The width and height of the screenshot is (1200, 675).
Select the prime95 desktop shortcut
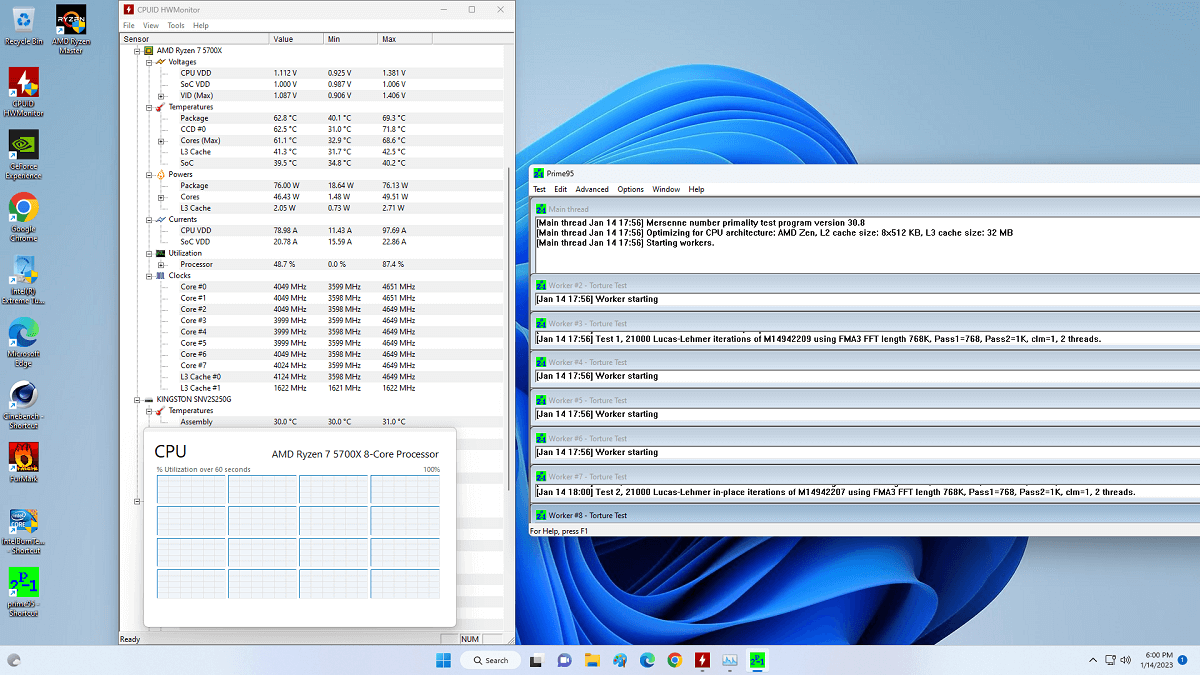(23, 594)
